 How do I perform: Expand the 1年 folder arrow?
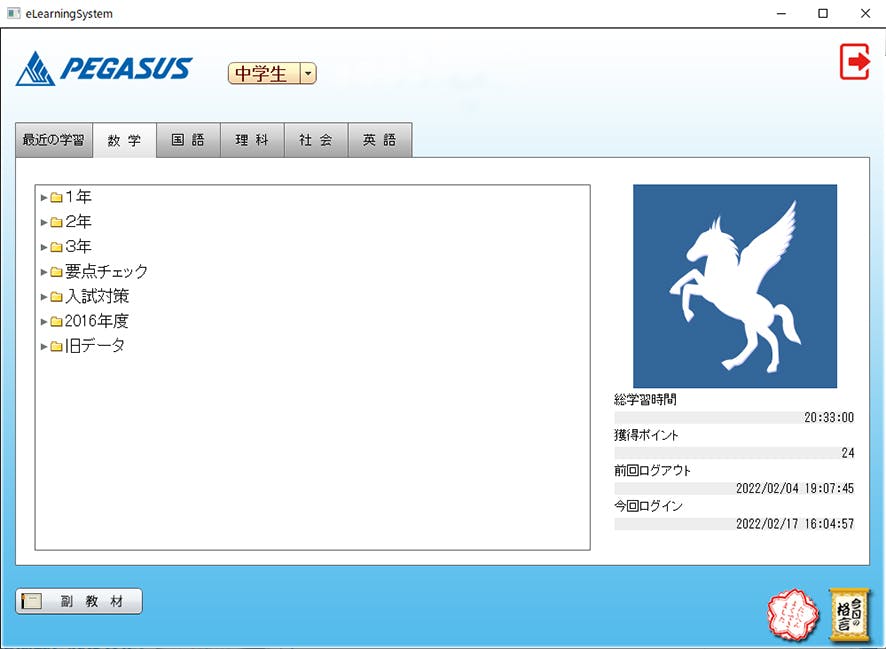44,197
